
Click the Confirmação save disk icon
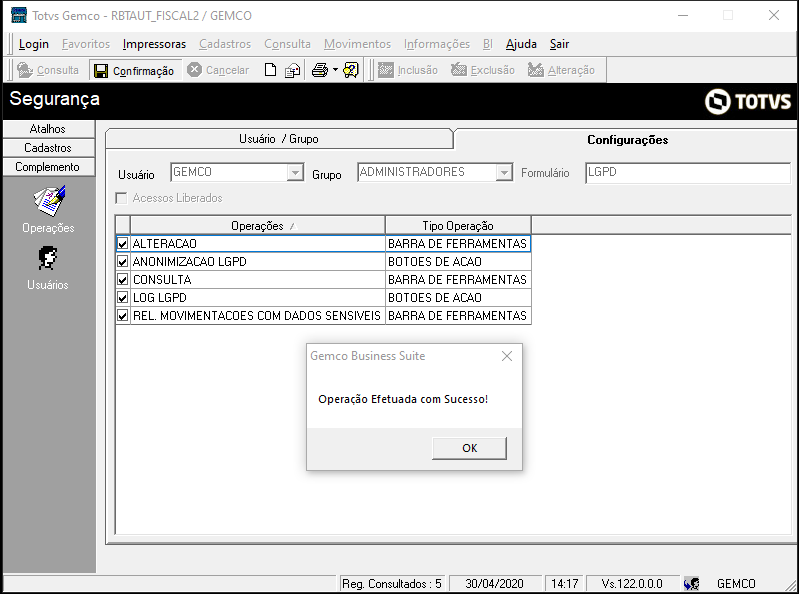(x=101, y=71)
